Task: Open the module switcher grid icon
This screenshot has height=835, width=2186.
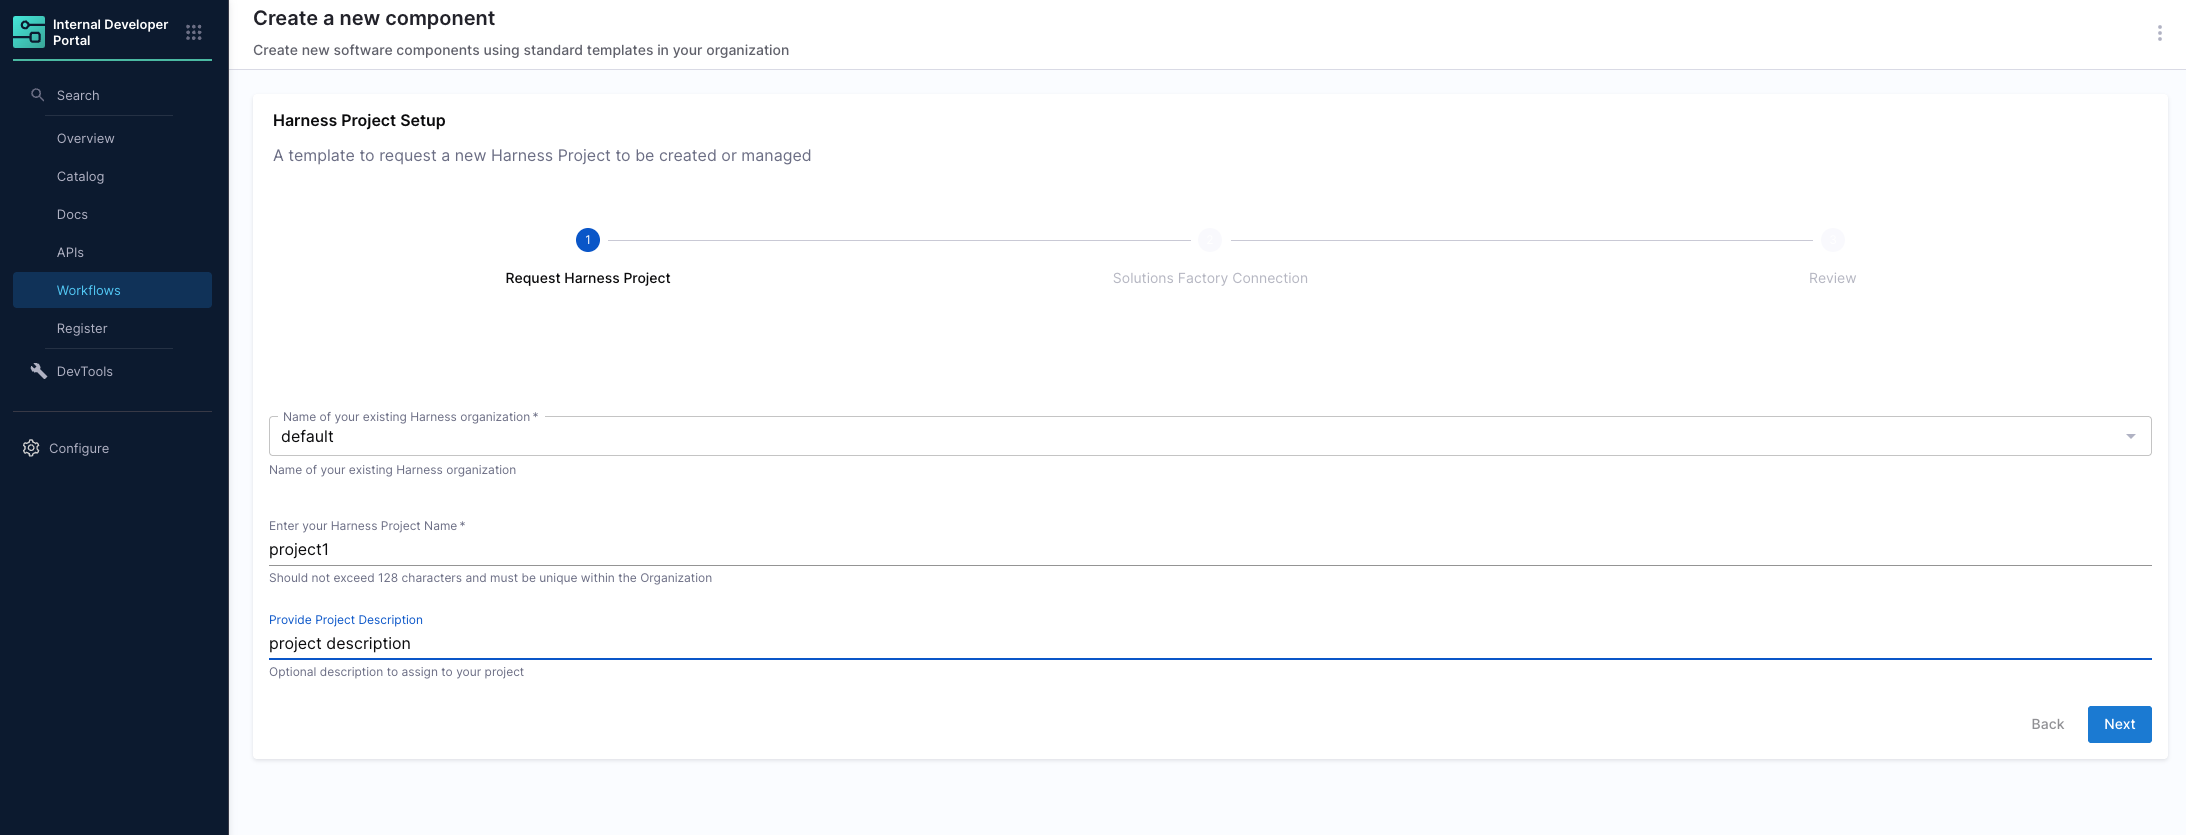Action: [x=194, y=33]
